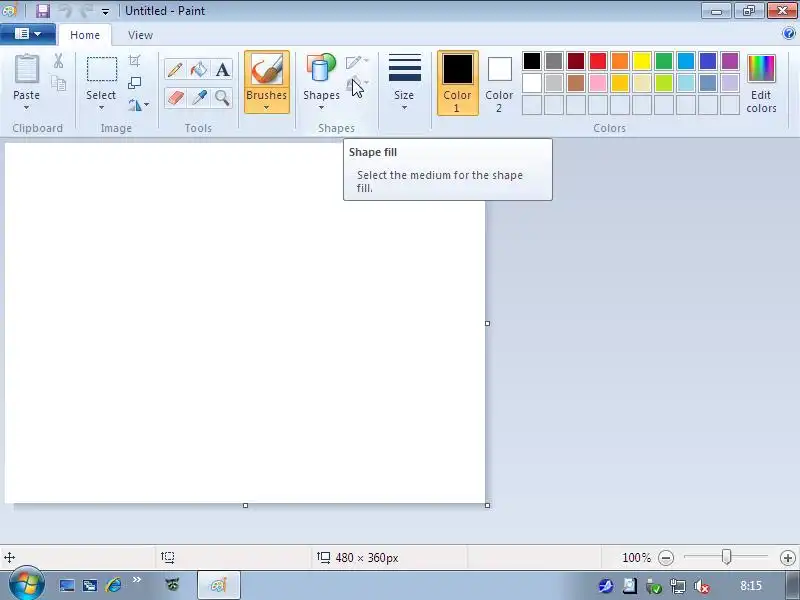Viewport: 800px width, 600px height.
Task: Select Color 1 foreground box
Action: coord(458,83)
